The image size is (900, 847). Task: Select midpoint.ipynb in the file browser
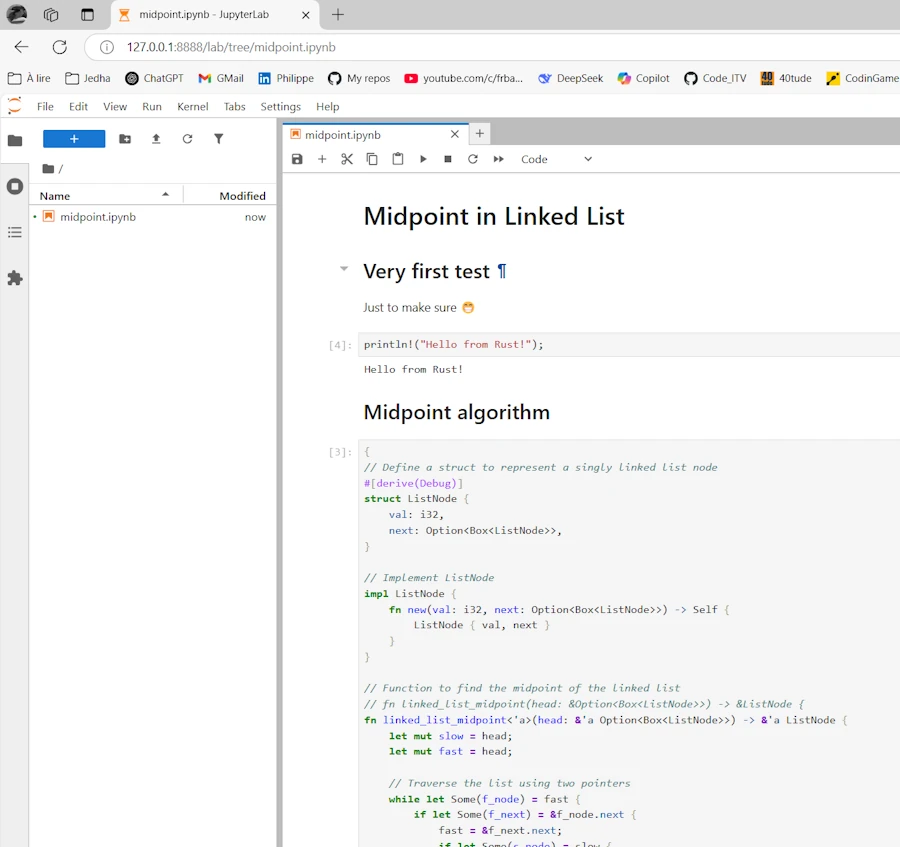coord(152,217)
